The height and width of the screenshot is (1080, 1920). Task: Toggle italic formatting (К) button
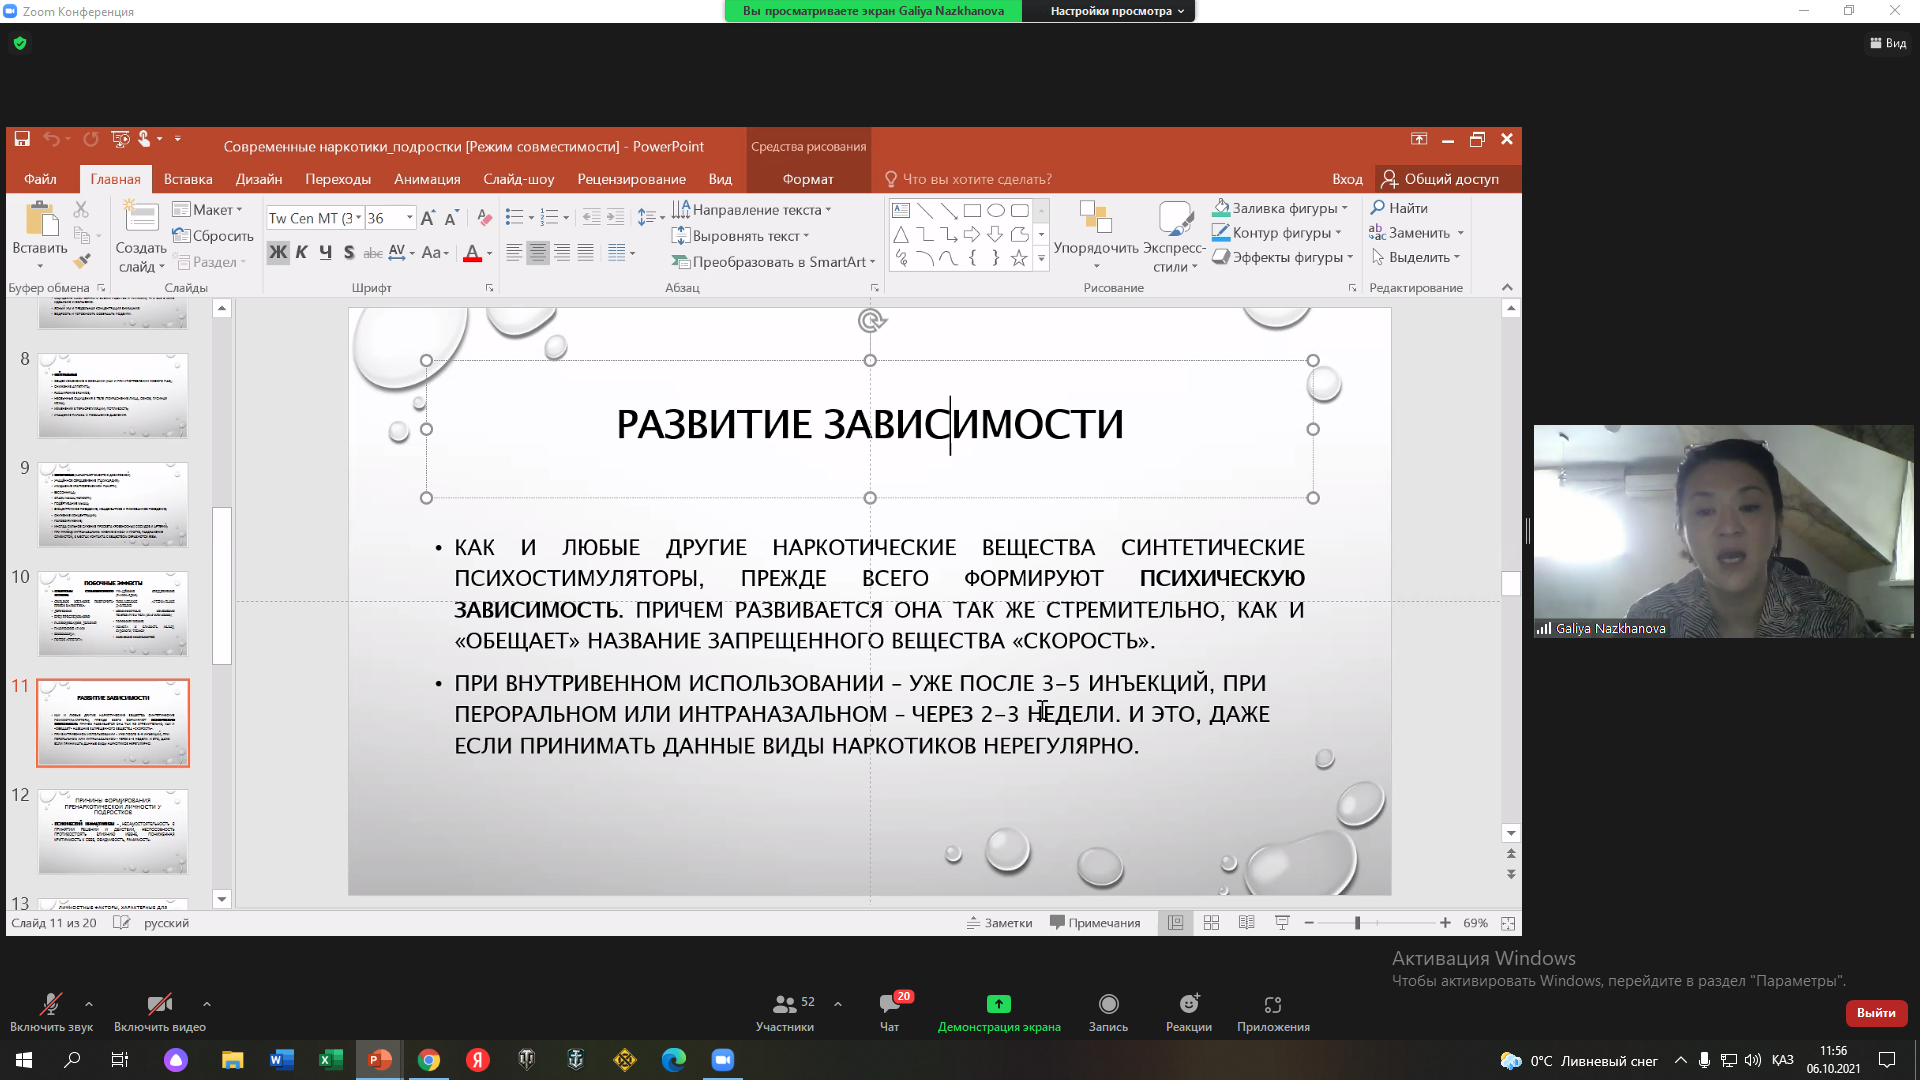pos(301,253)
